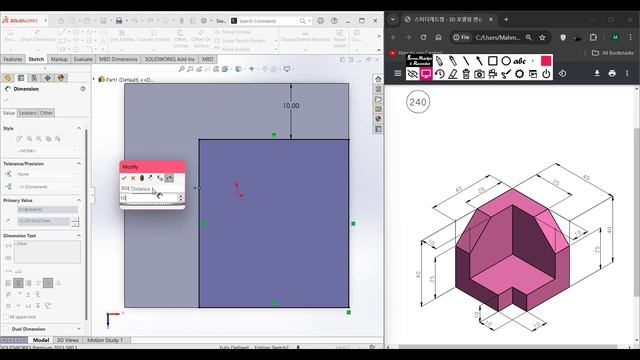The image size is (640, 360).
Task: Click the Rebuild traffic-light icon in Modify dialog
Action: click(142, 178)
